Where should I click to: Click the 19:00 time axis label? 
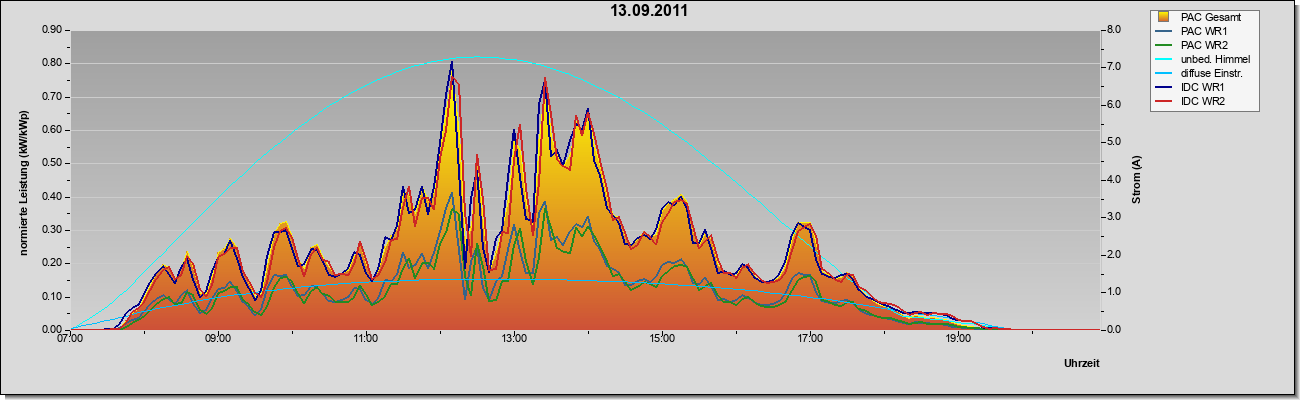point(958,338)
